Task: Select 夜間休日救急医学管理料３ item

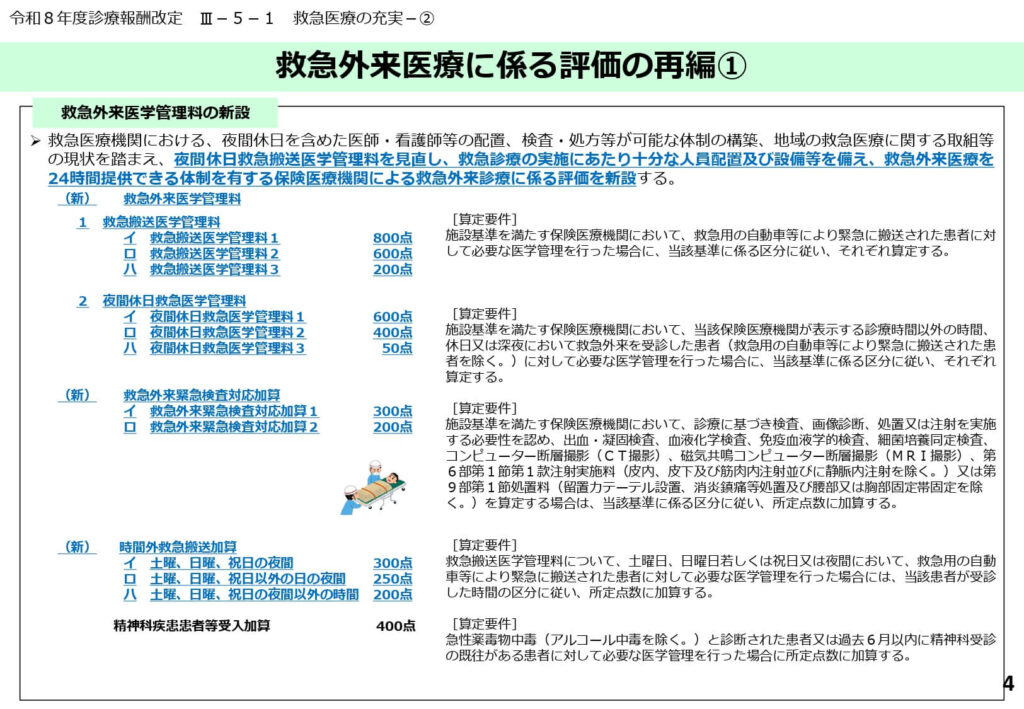Action: [x=227, y=348]
